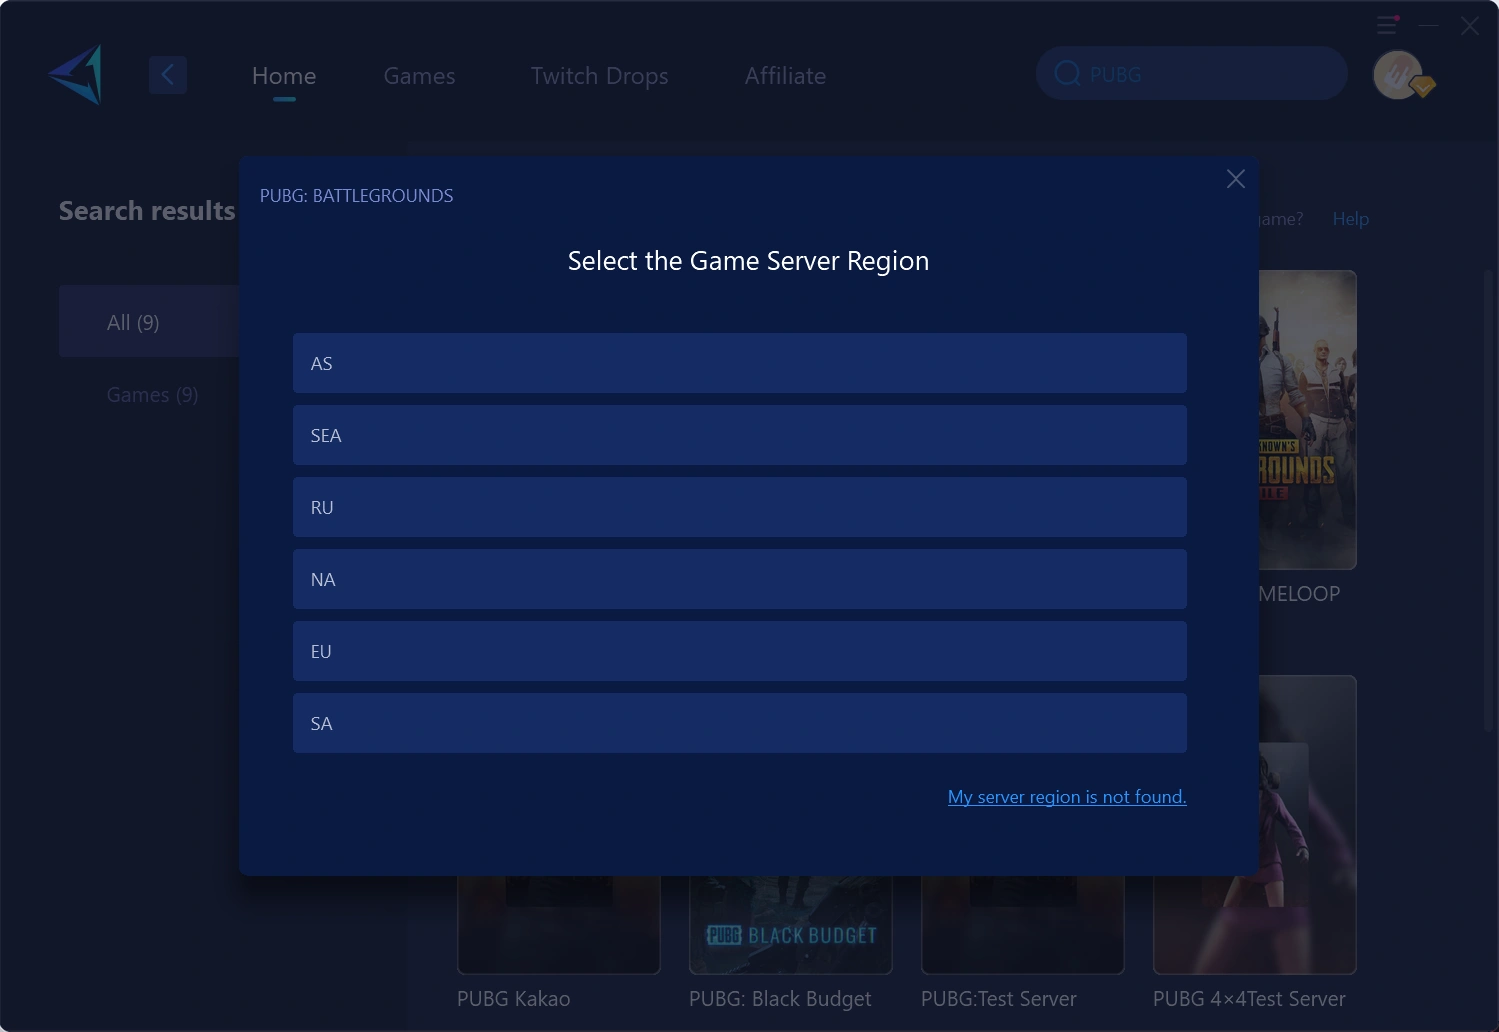
Task: Navigate to Home
Action: [283, 75]
